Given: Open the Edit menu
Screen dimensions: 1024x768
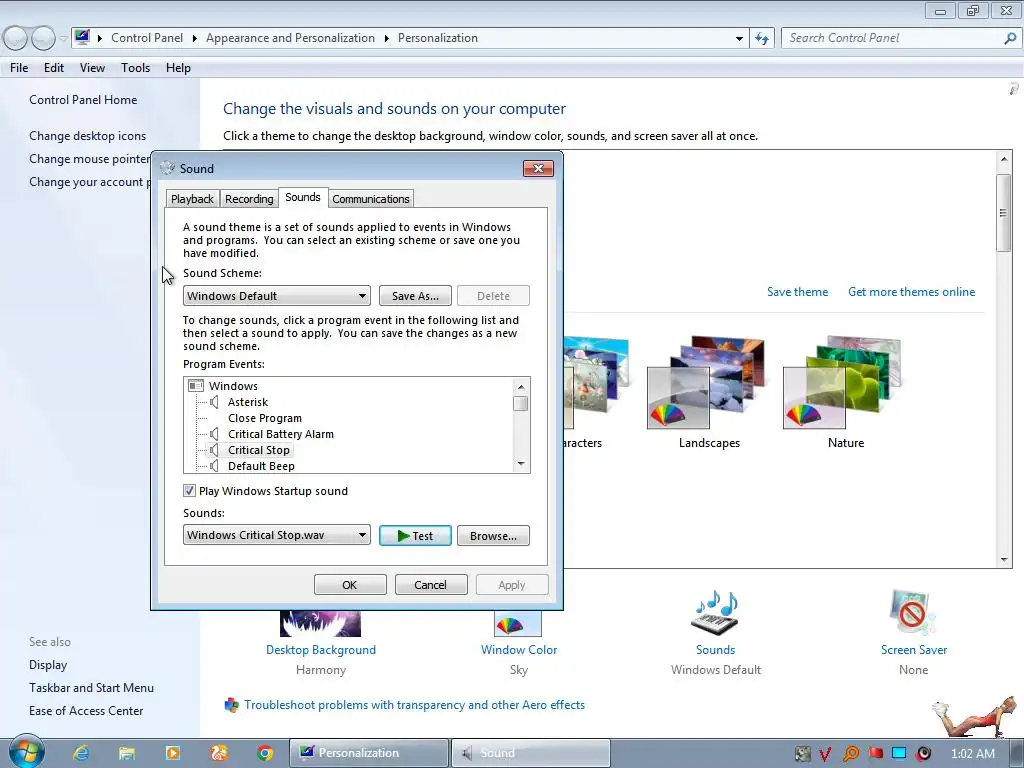Looking at the screenshot, I should point(54,68).
